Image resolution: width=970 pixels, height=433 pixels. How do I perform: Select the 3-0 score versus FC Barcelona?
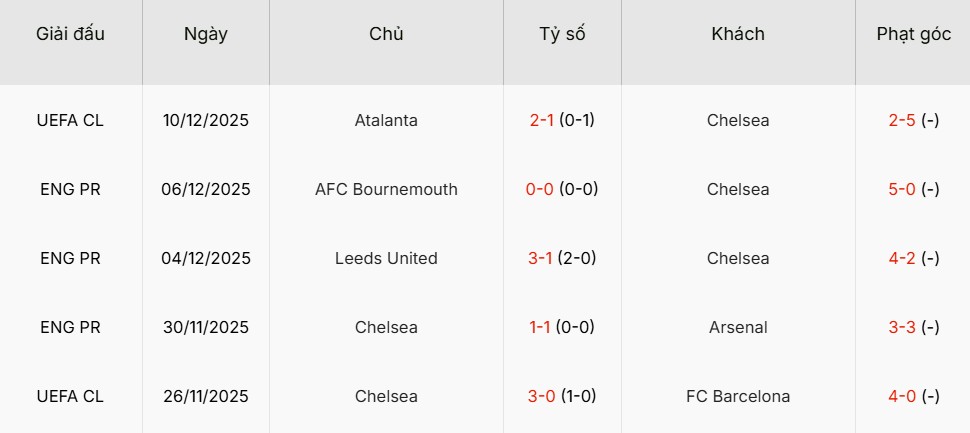point(542,396)
